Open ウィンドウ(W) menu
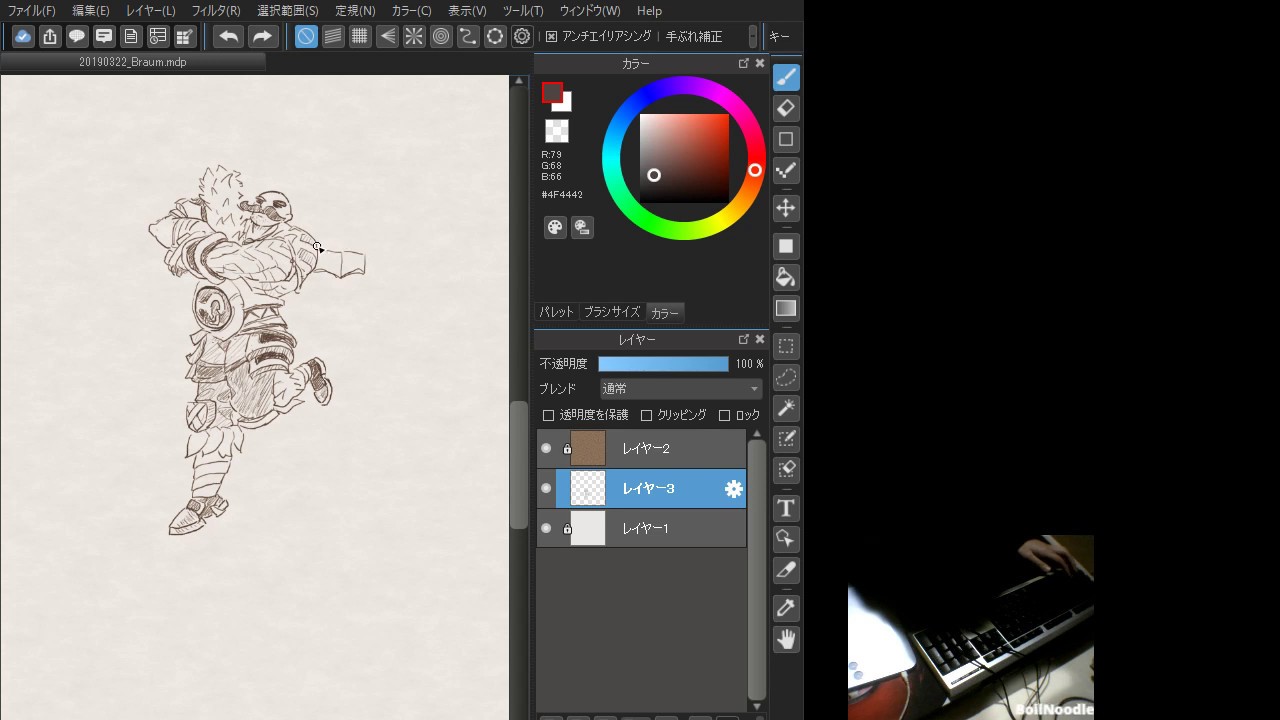This screenshot has height=720, width=1280. click(590, 10)
